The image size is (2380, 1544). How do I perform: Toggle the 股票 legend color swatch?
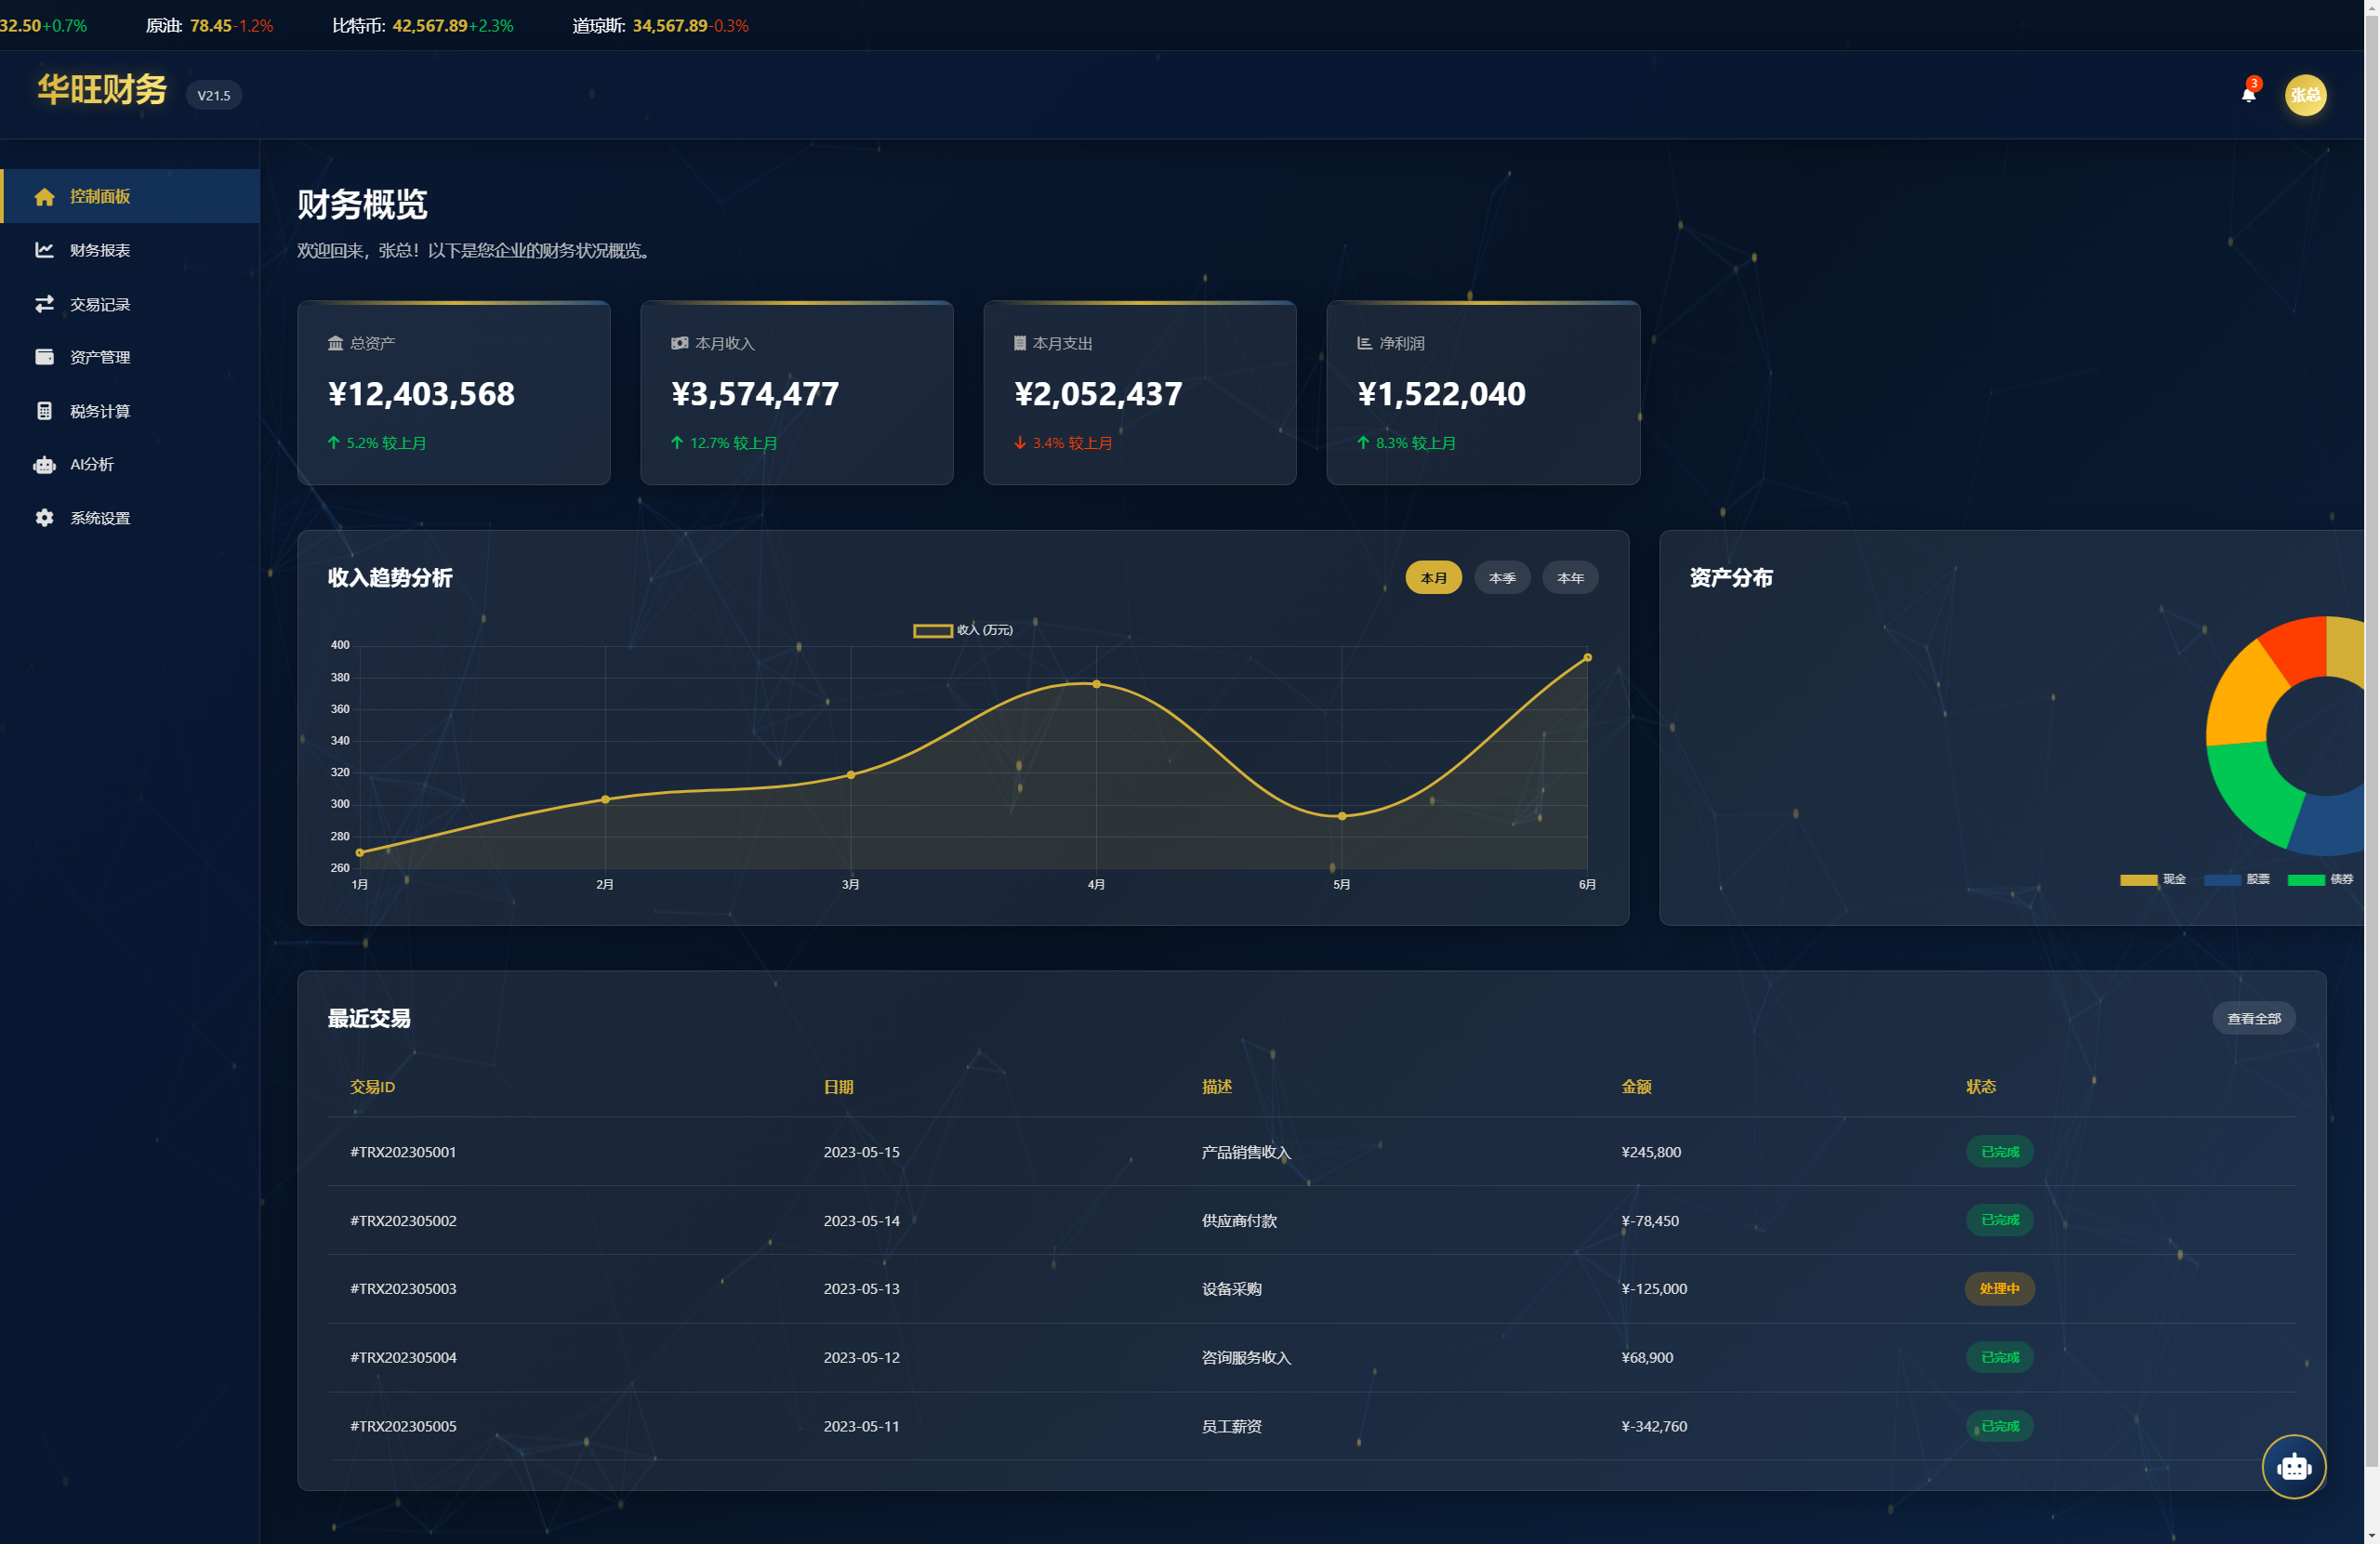tap(2221, 880)
